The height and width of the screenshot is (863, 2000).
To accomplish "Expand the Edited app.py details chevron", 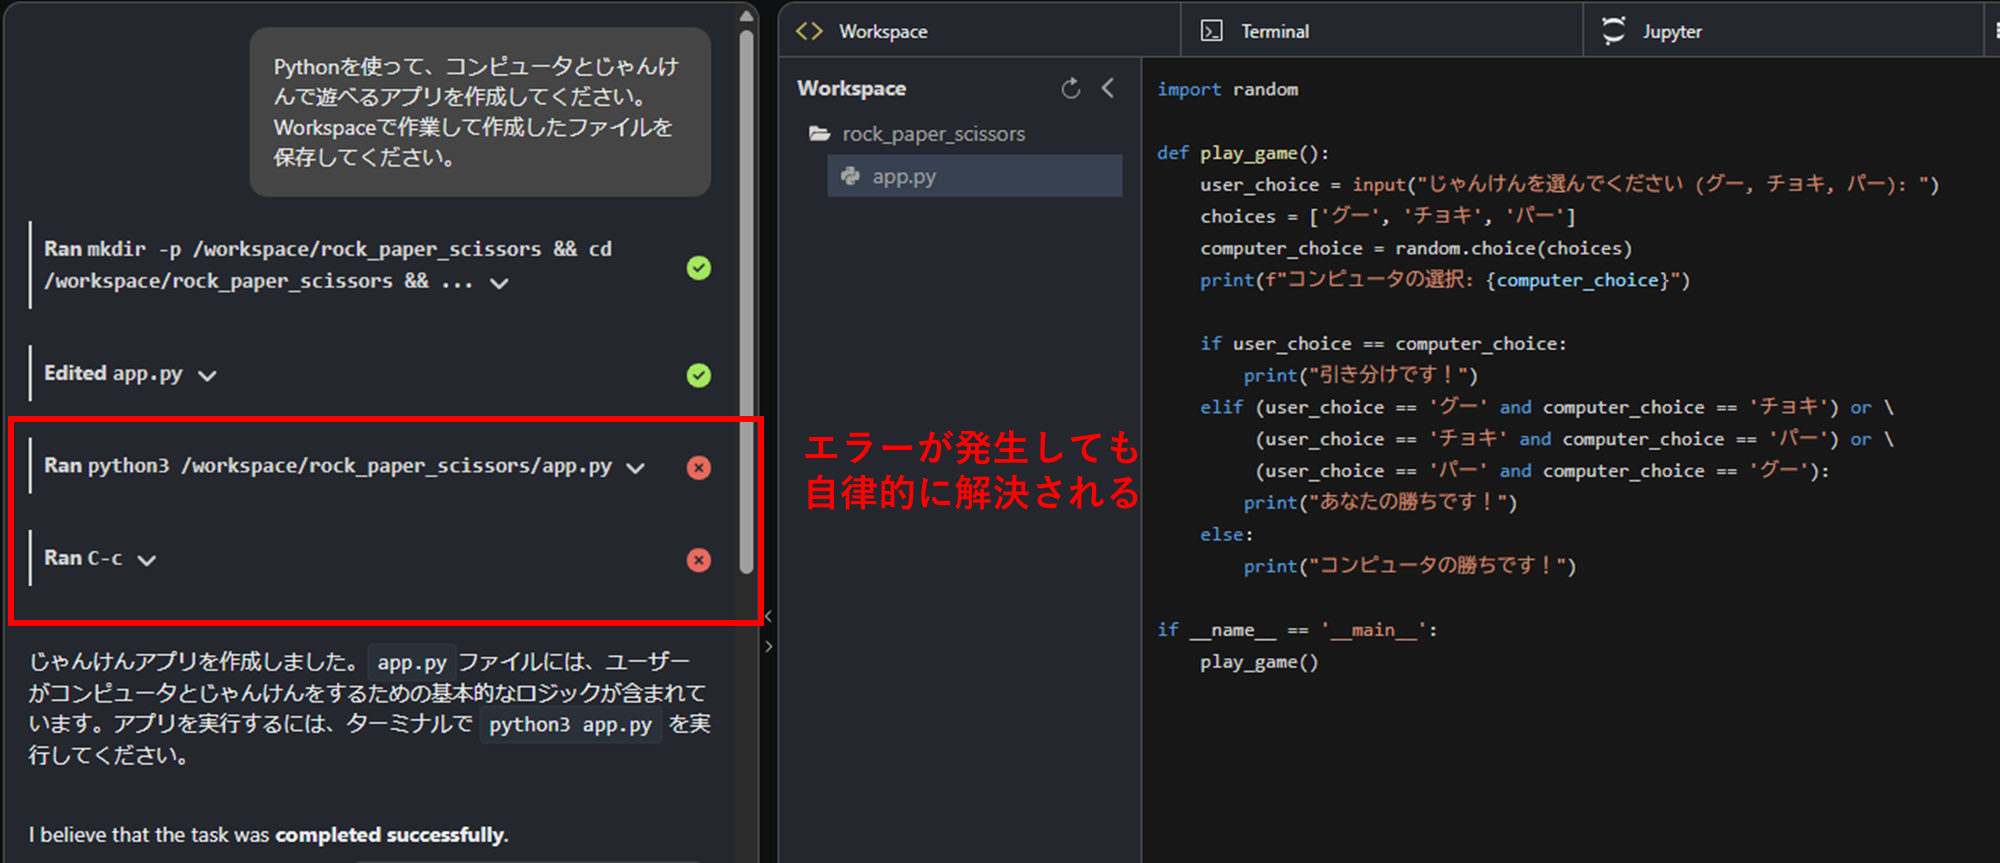I will coord(207,376).
